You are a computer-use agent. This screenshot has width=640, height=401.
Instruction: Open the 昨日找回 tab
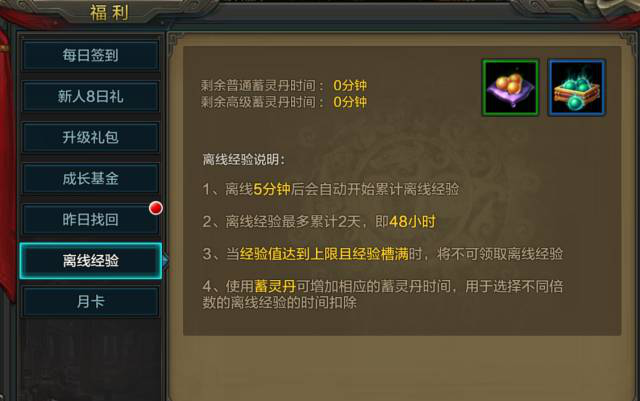click(90, 220)
